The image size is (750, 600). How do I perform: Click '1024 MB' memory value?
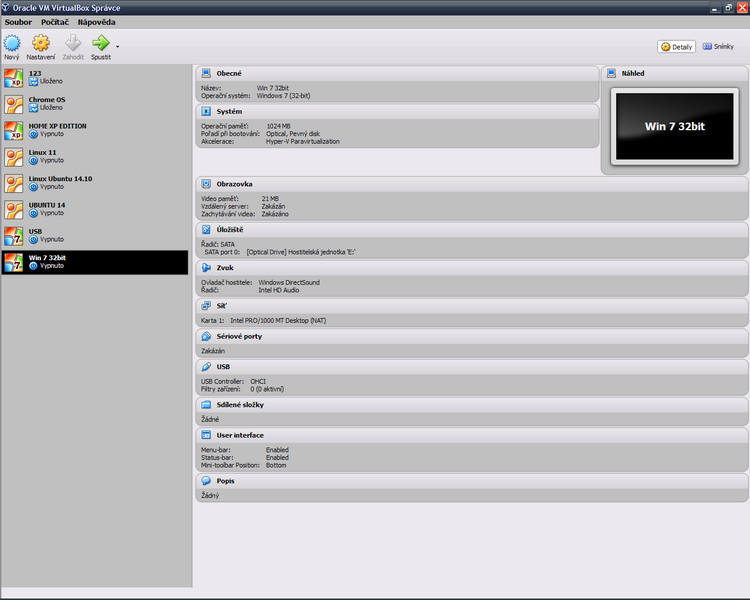(x=278, y=126)
